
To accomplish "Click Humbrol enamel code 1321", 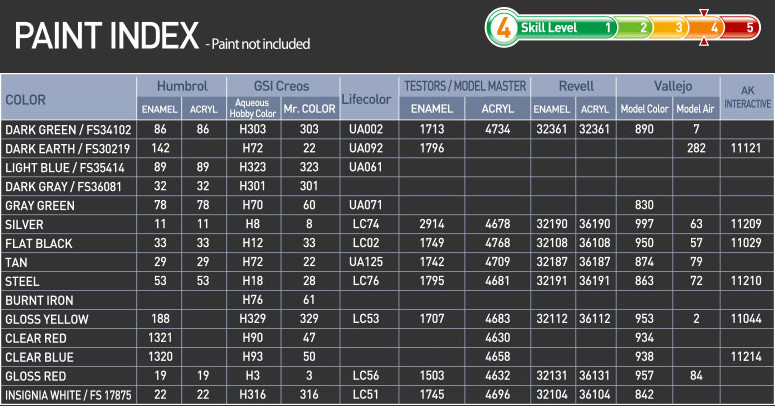I will (x=160, y=337).
